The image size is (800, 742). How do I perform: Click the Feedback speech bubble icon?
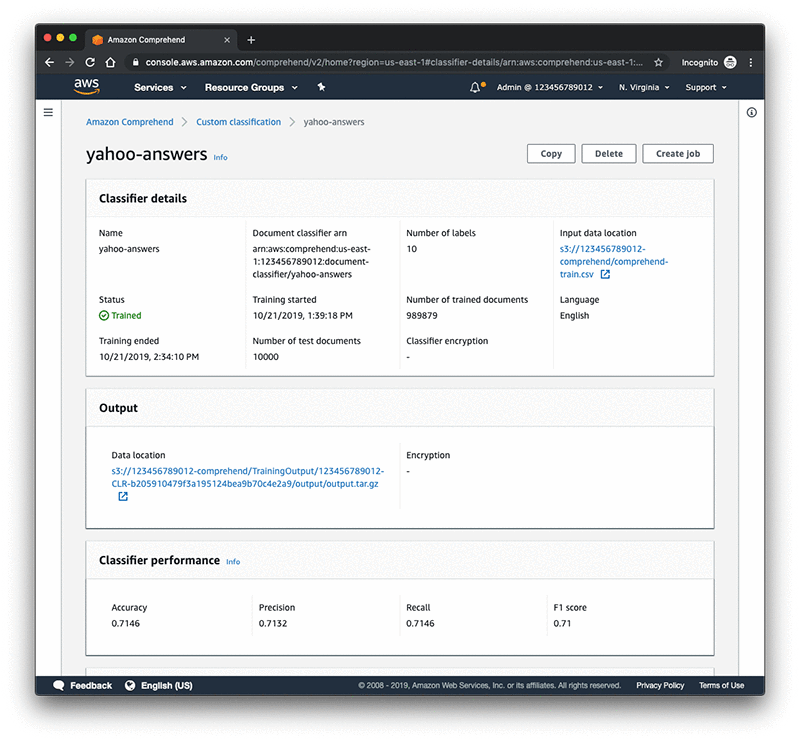tap(59, 685)
